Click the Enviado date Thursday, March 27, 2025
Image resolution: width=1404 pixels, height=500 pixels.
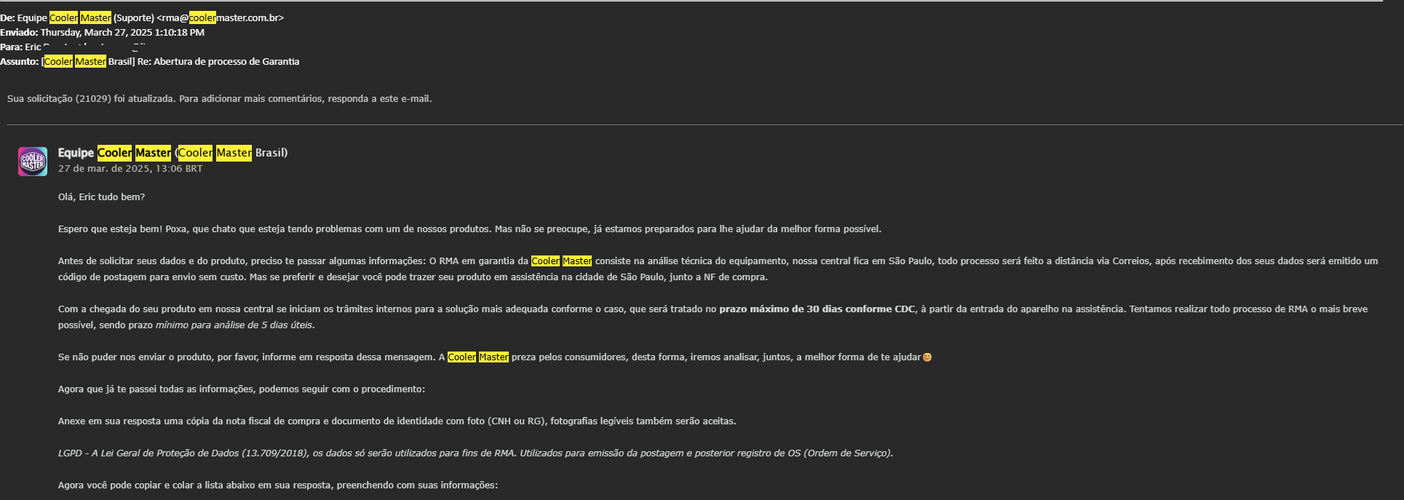tap(122, 32)
